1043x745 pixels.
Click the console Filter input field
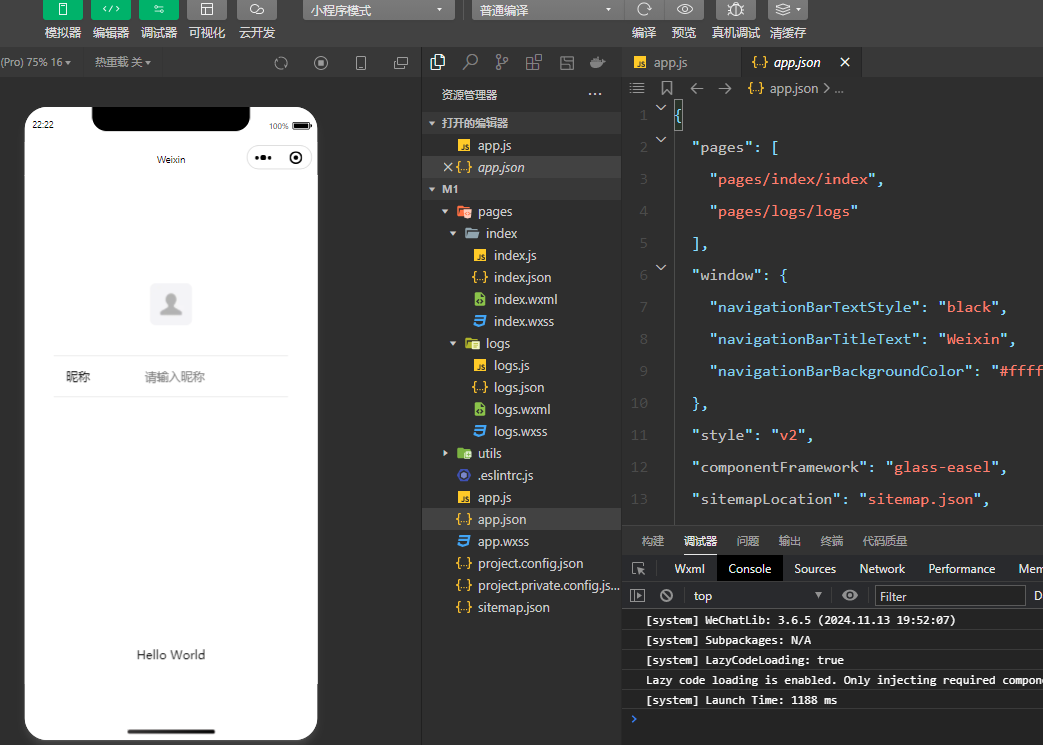[x=949, y=596]
